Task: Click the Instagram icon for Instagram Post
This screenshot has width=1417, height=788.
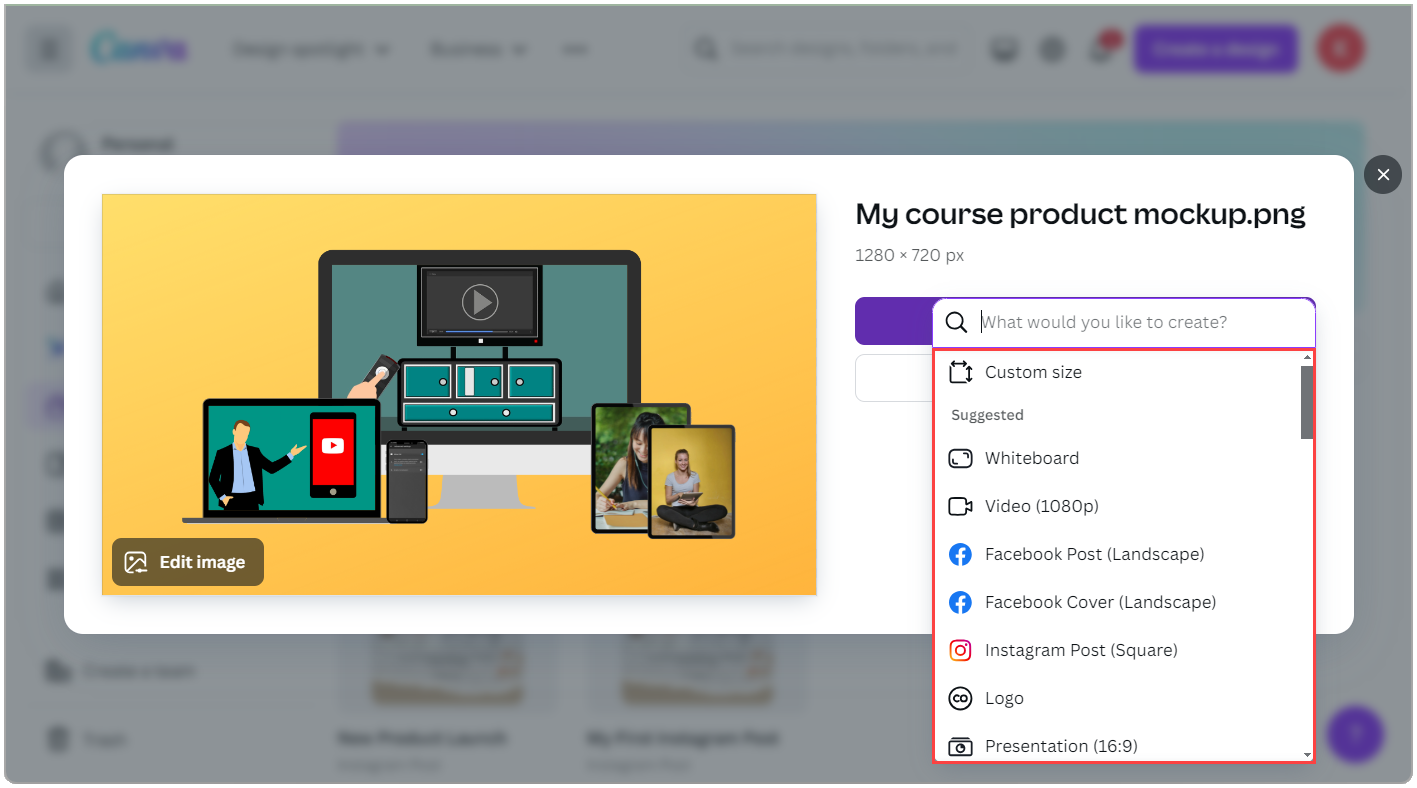Action: click(960, 650)
